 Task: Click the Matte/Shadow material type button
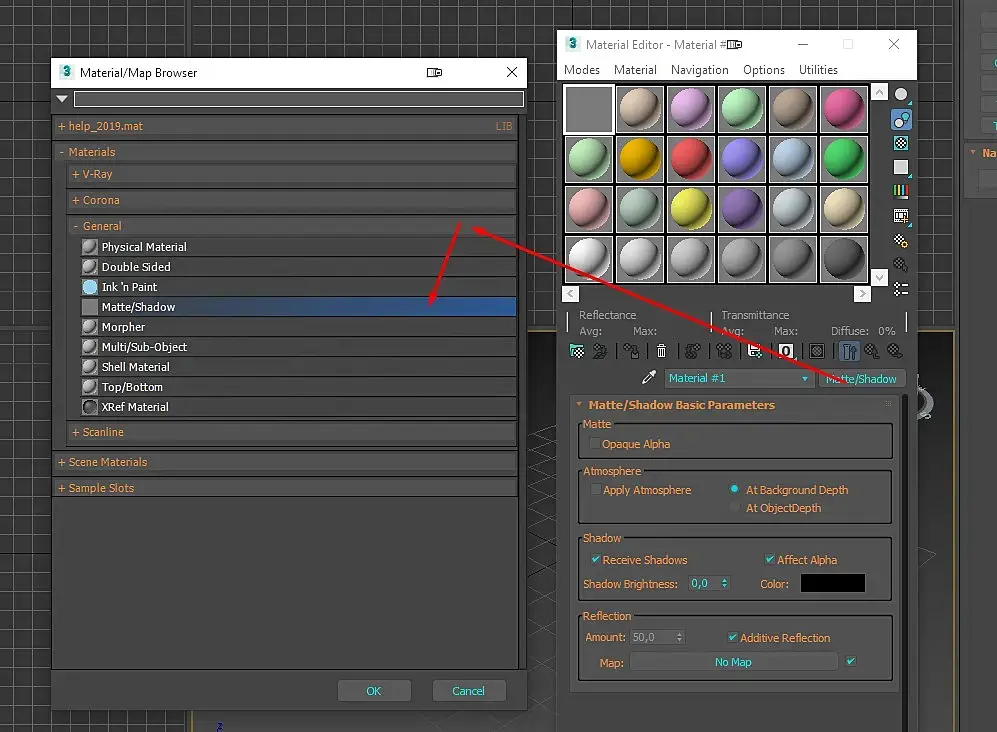click(862, 378)
